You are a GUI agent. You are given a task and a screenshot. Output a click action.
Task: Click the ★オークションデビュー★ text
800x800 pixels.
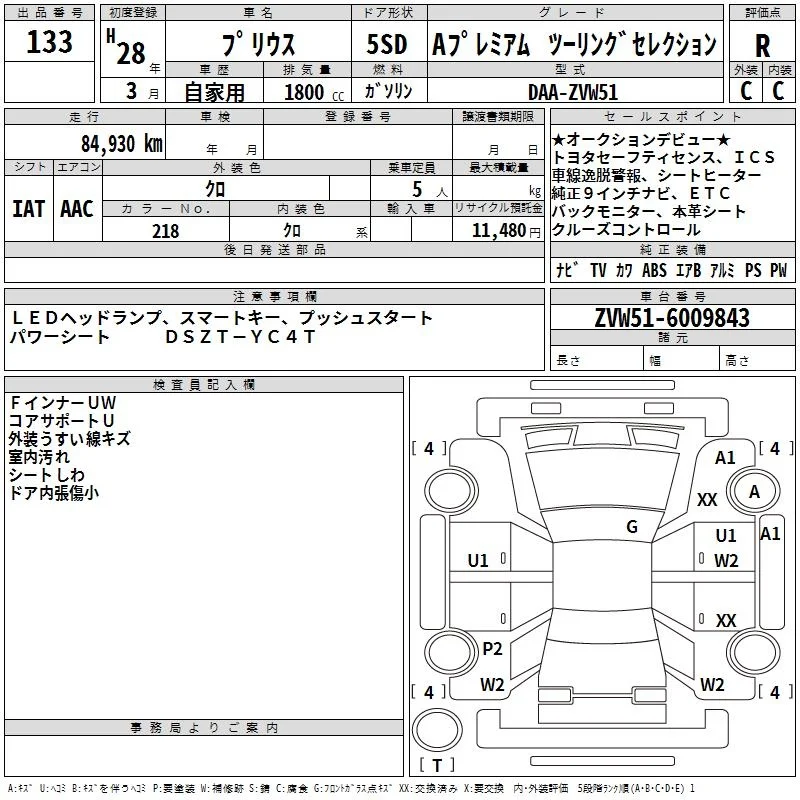point(641,139)
